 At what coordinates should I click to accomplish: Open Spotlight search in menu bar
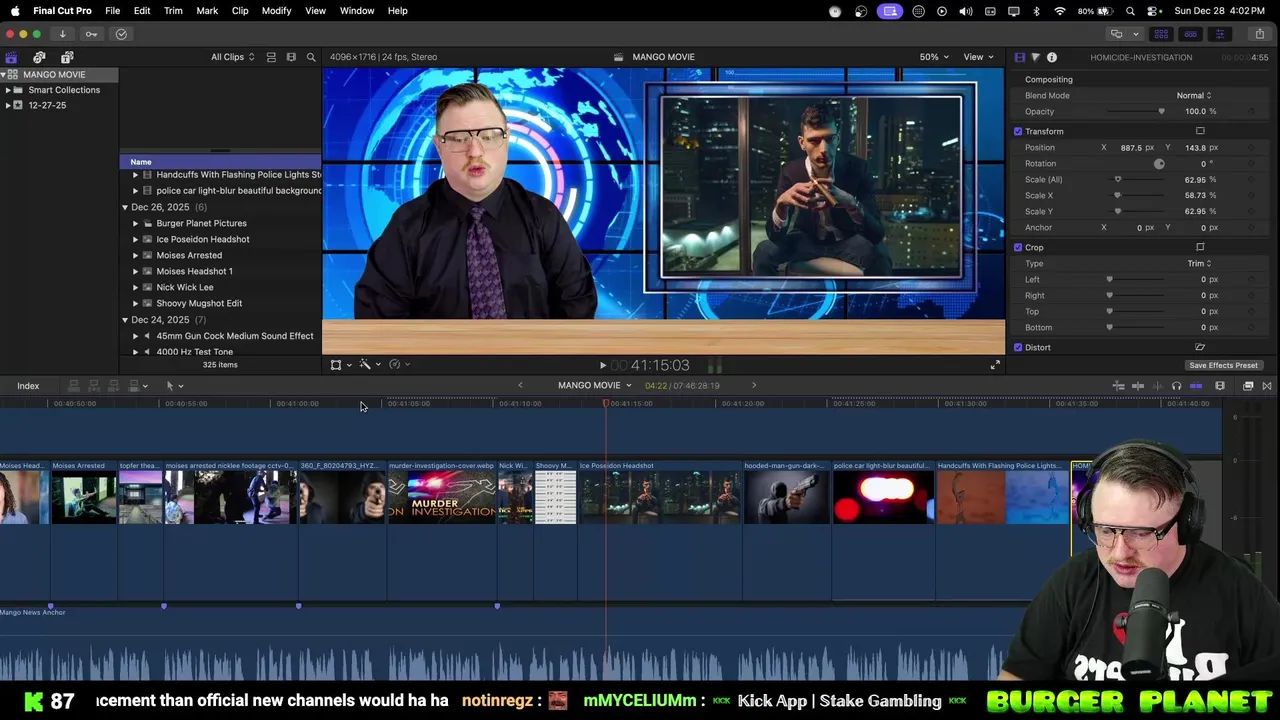[1130, 10]
